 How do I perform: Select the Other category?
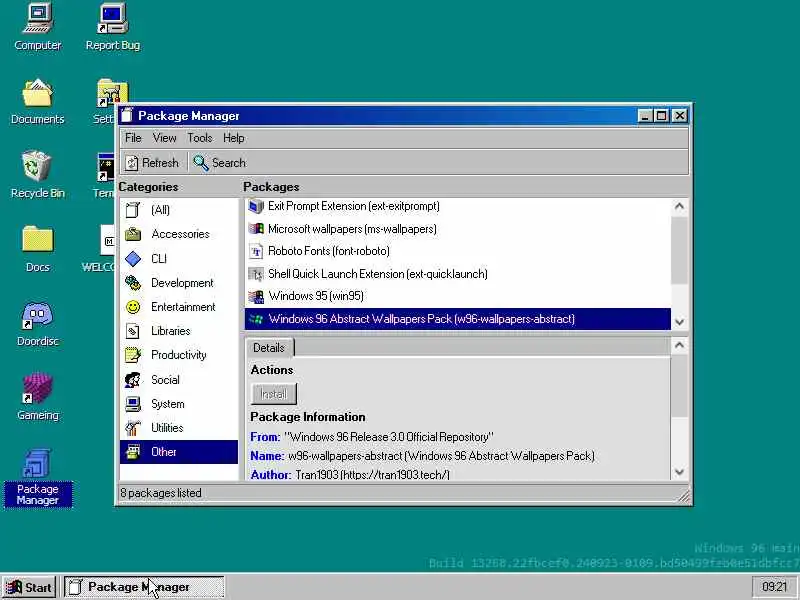(x=179, y=452)
